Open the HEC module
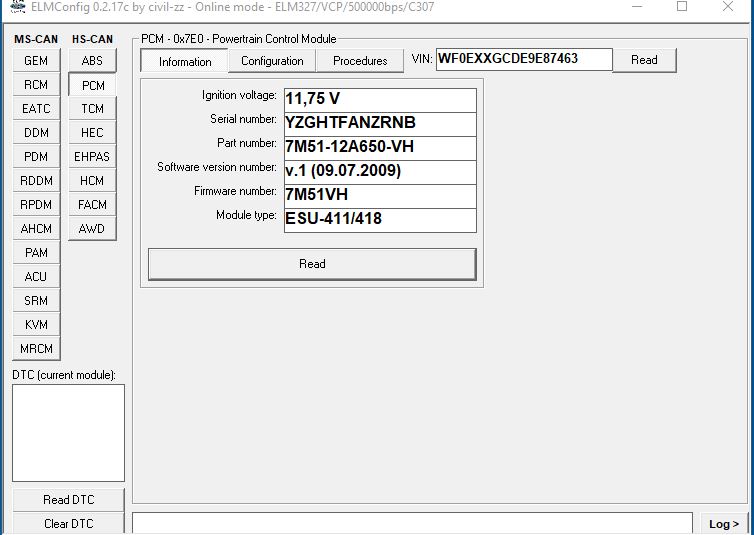Screen dimensions: 754x535 pos(92,133)
